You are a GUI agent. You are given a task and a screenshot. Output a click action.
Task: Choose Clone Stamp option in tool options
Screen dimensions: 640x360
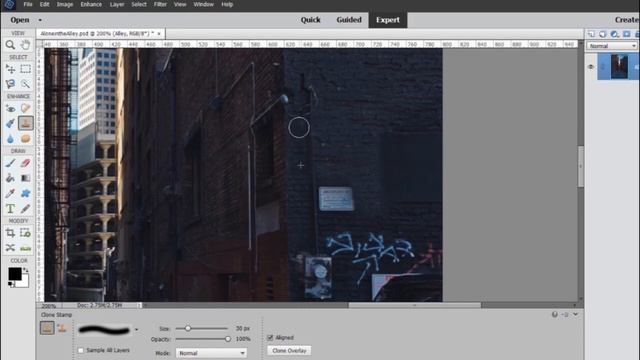47,328
